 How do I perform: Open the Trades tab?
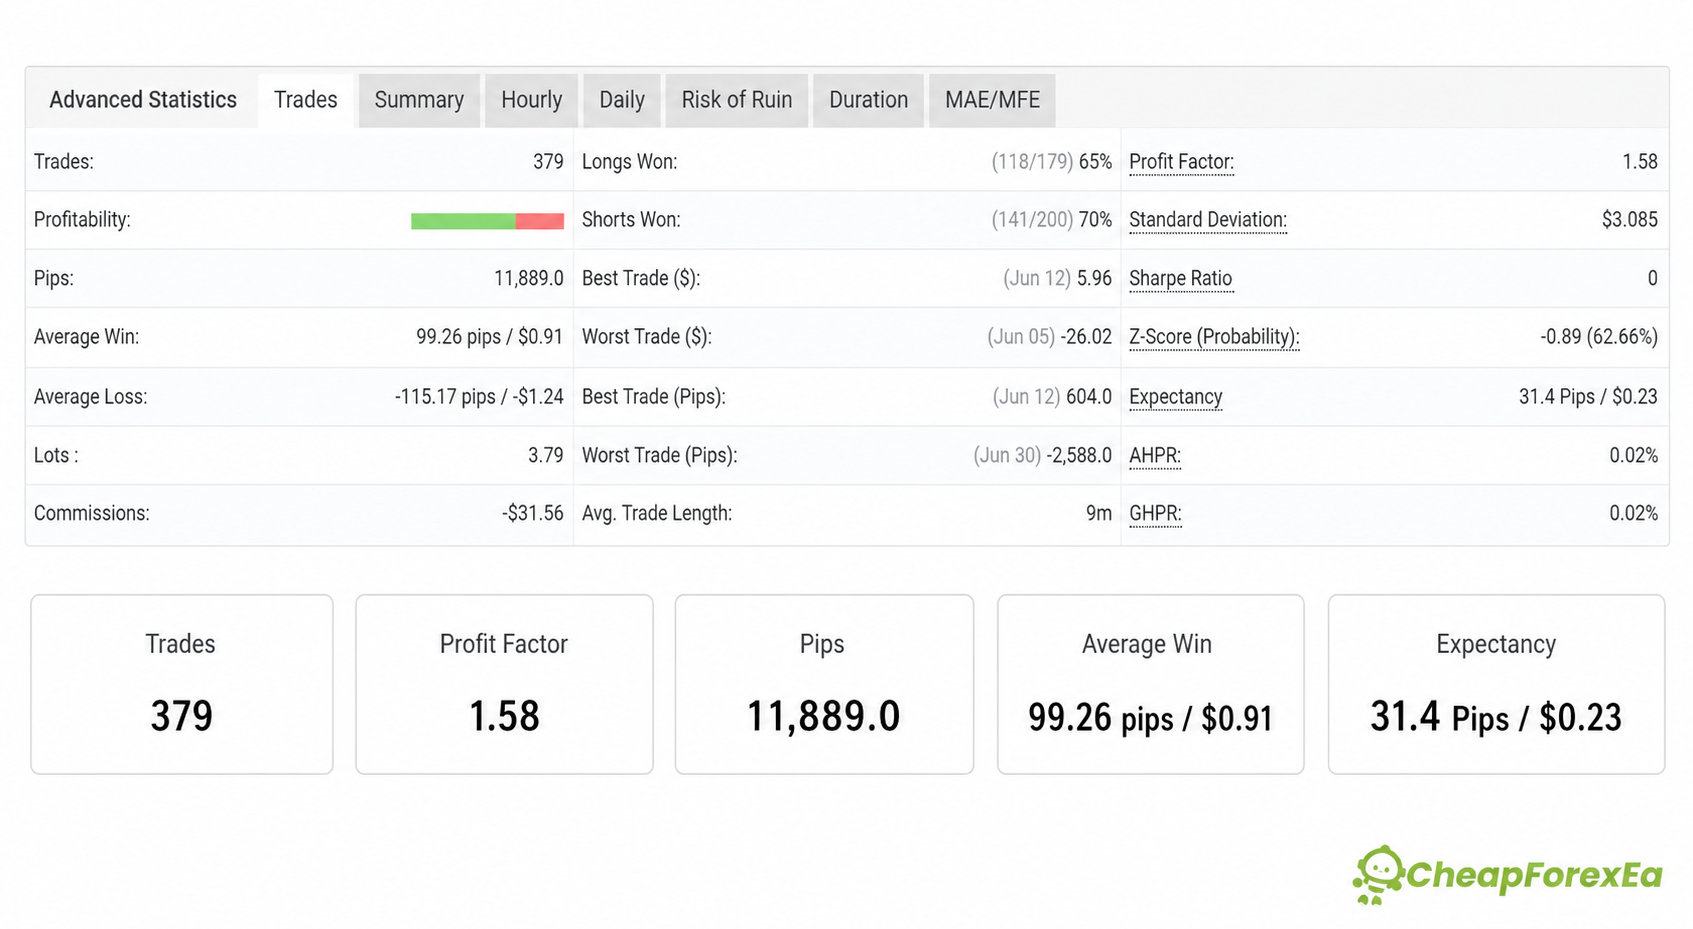(x=306, y=100)
